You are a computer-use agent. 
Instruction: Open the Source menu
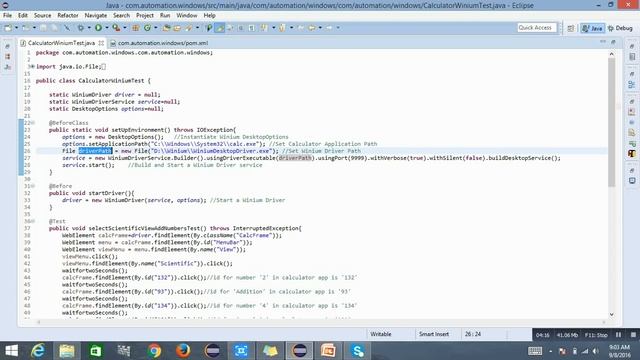click(x=42, y=16)
